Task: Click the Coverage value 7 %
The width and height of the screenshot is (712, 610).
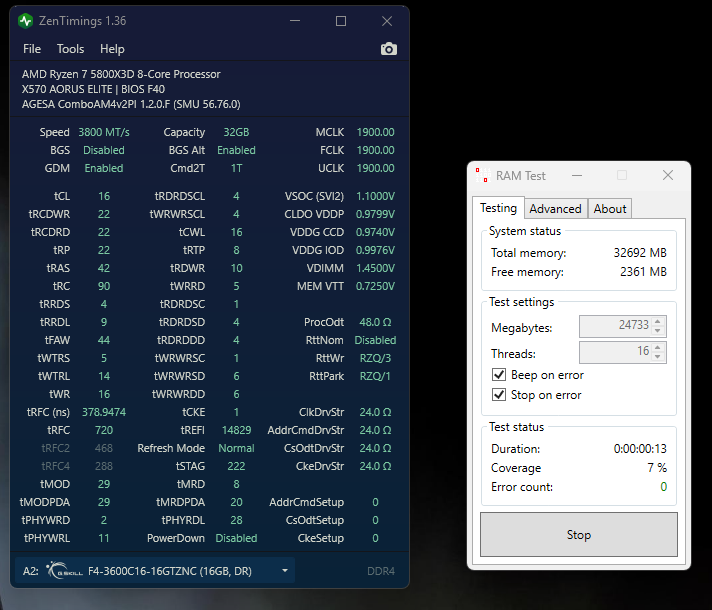Action: tap(657, 468)
